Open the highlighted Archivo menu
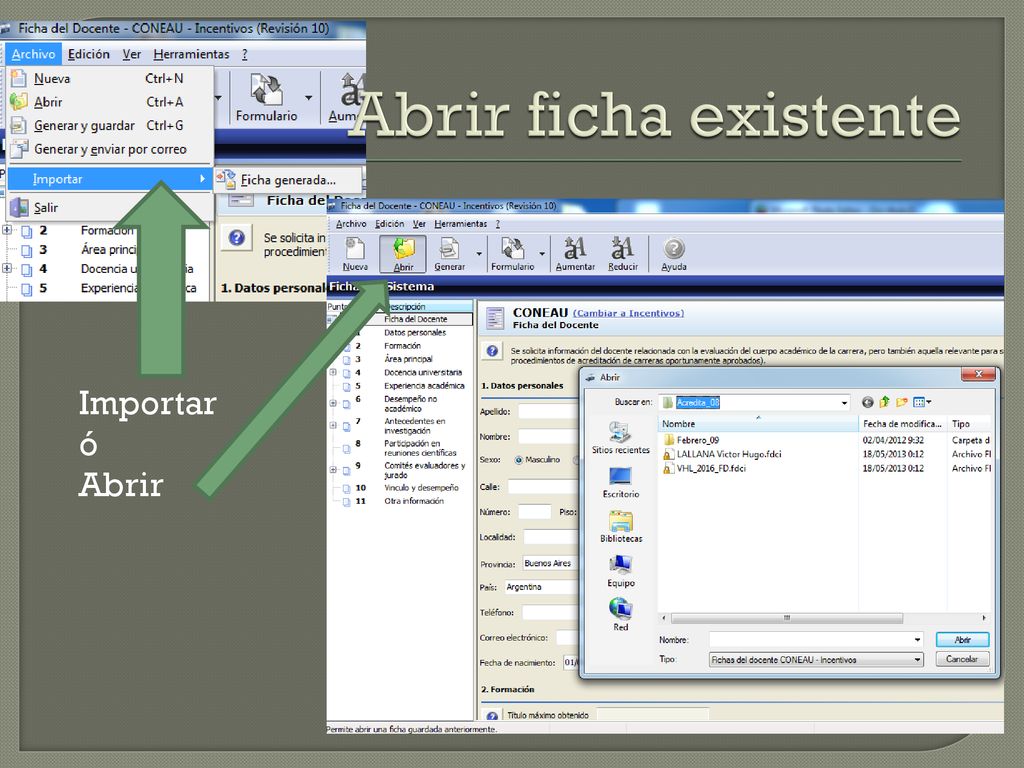The width and height of the screenshot is (1024, 768). click(33, 54)
